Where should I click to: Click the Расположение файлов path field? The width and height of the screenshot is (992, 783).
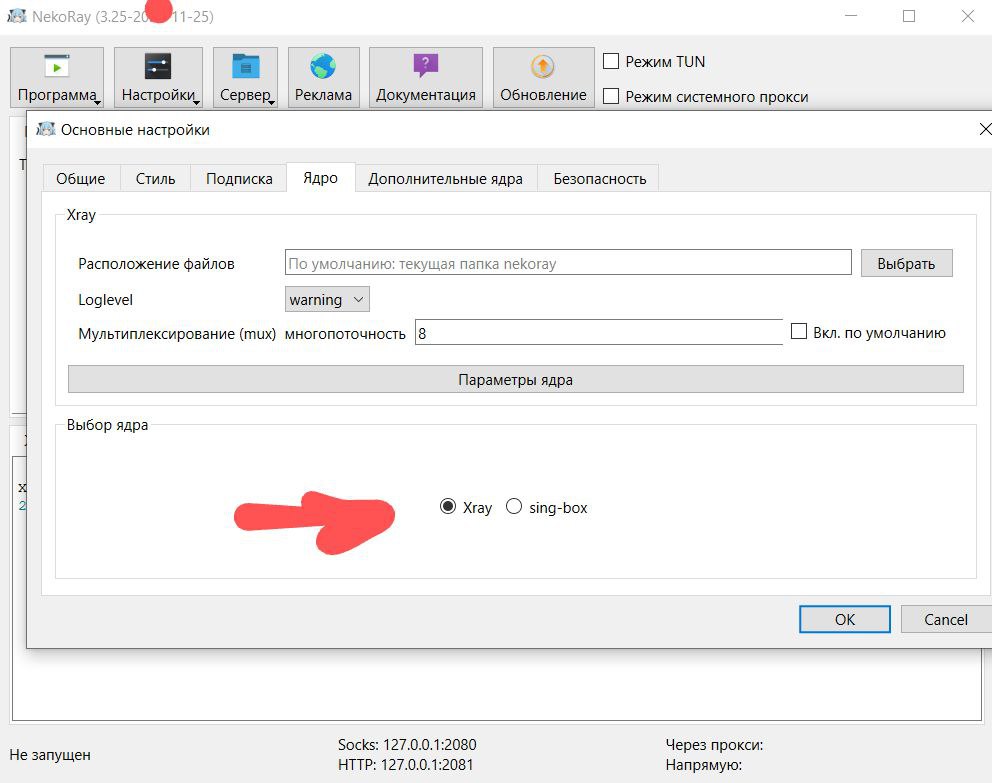point(567,264)
